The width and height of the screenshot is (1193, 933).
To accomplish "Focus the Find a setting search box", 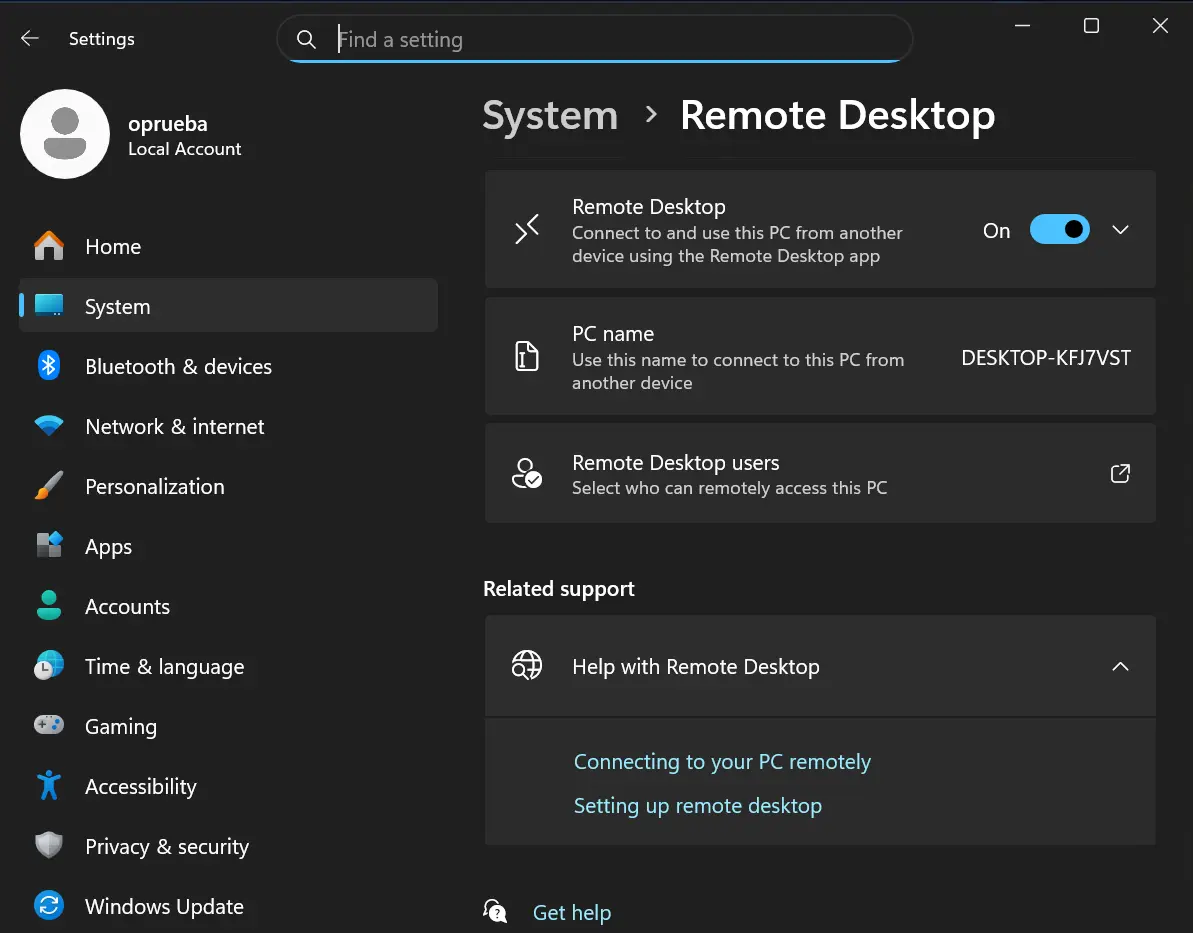I will coord(610,40).
